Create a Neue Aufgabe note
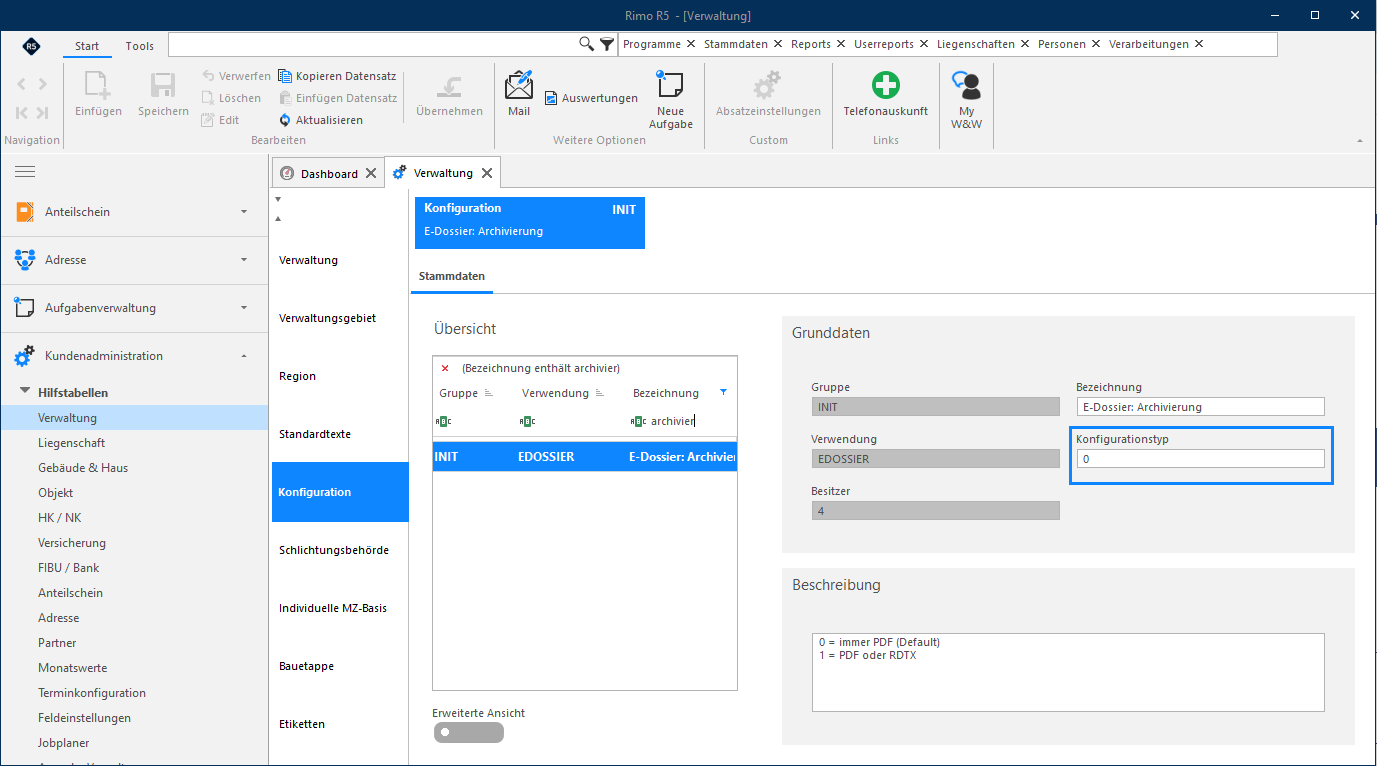The image size is (1377, 766). 670,85
